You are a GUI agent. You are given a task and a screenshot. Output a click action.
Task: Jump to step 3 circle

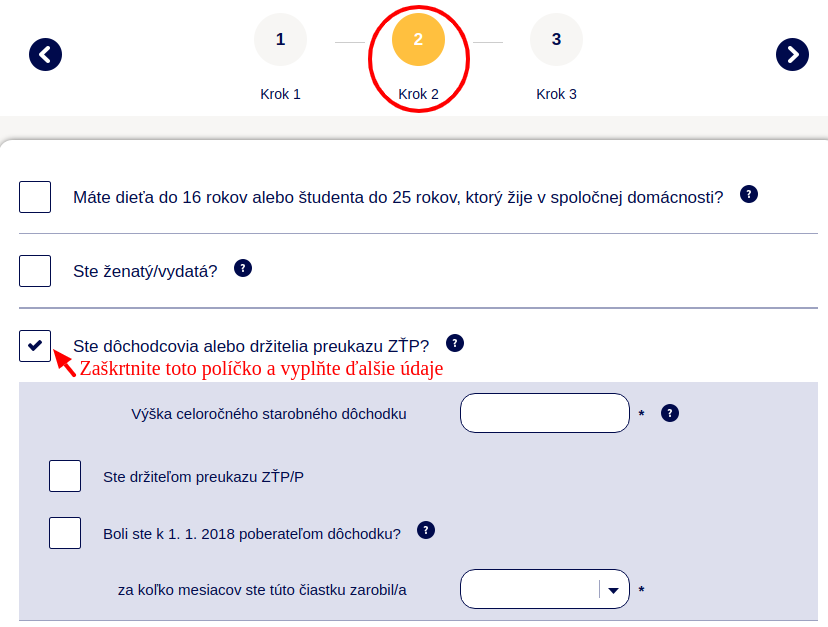click(x=556, y=40)
